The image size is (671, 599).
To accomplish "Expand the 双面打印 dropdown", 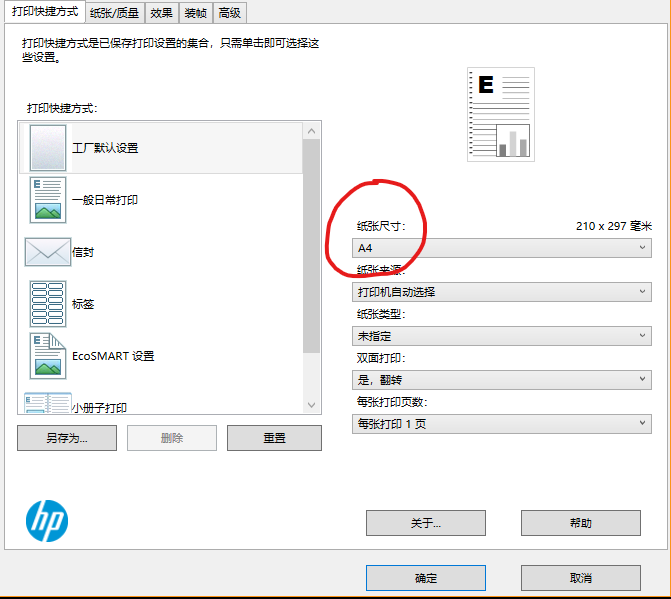I will [501, 380].
